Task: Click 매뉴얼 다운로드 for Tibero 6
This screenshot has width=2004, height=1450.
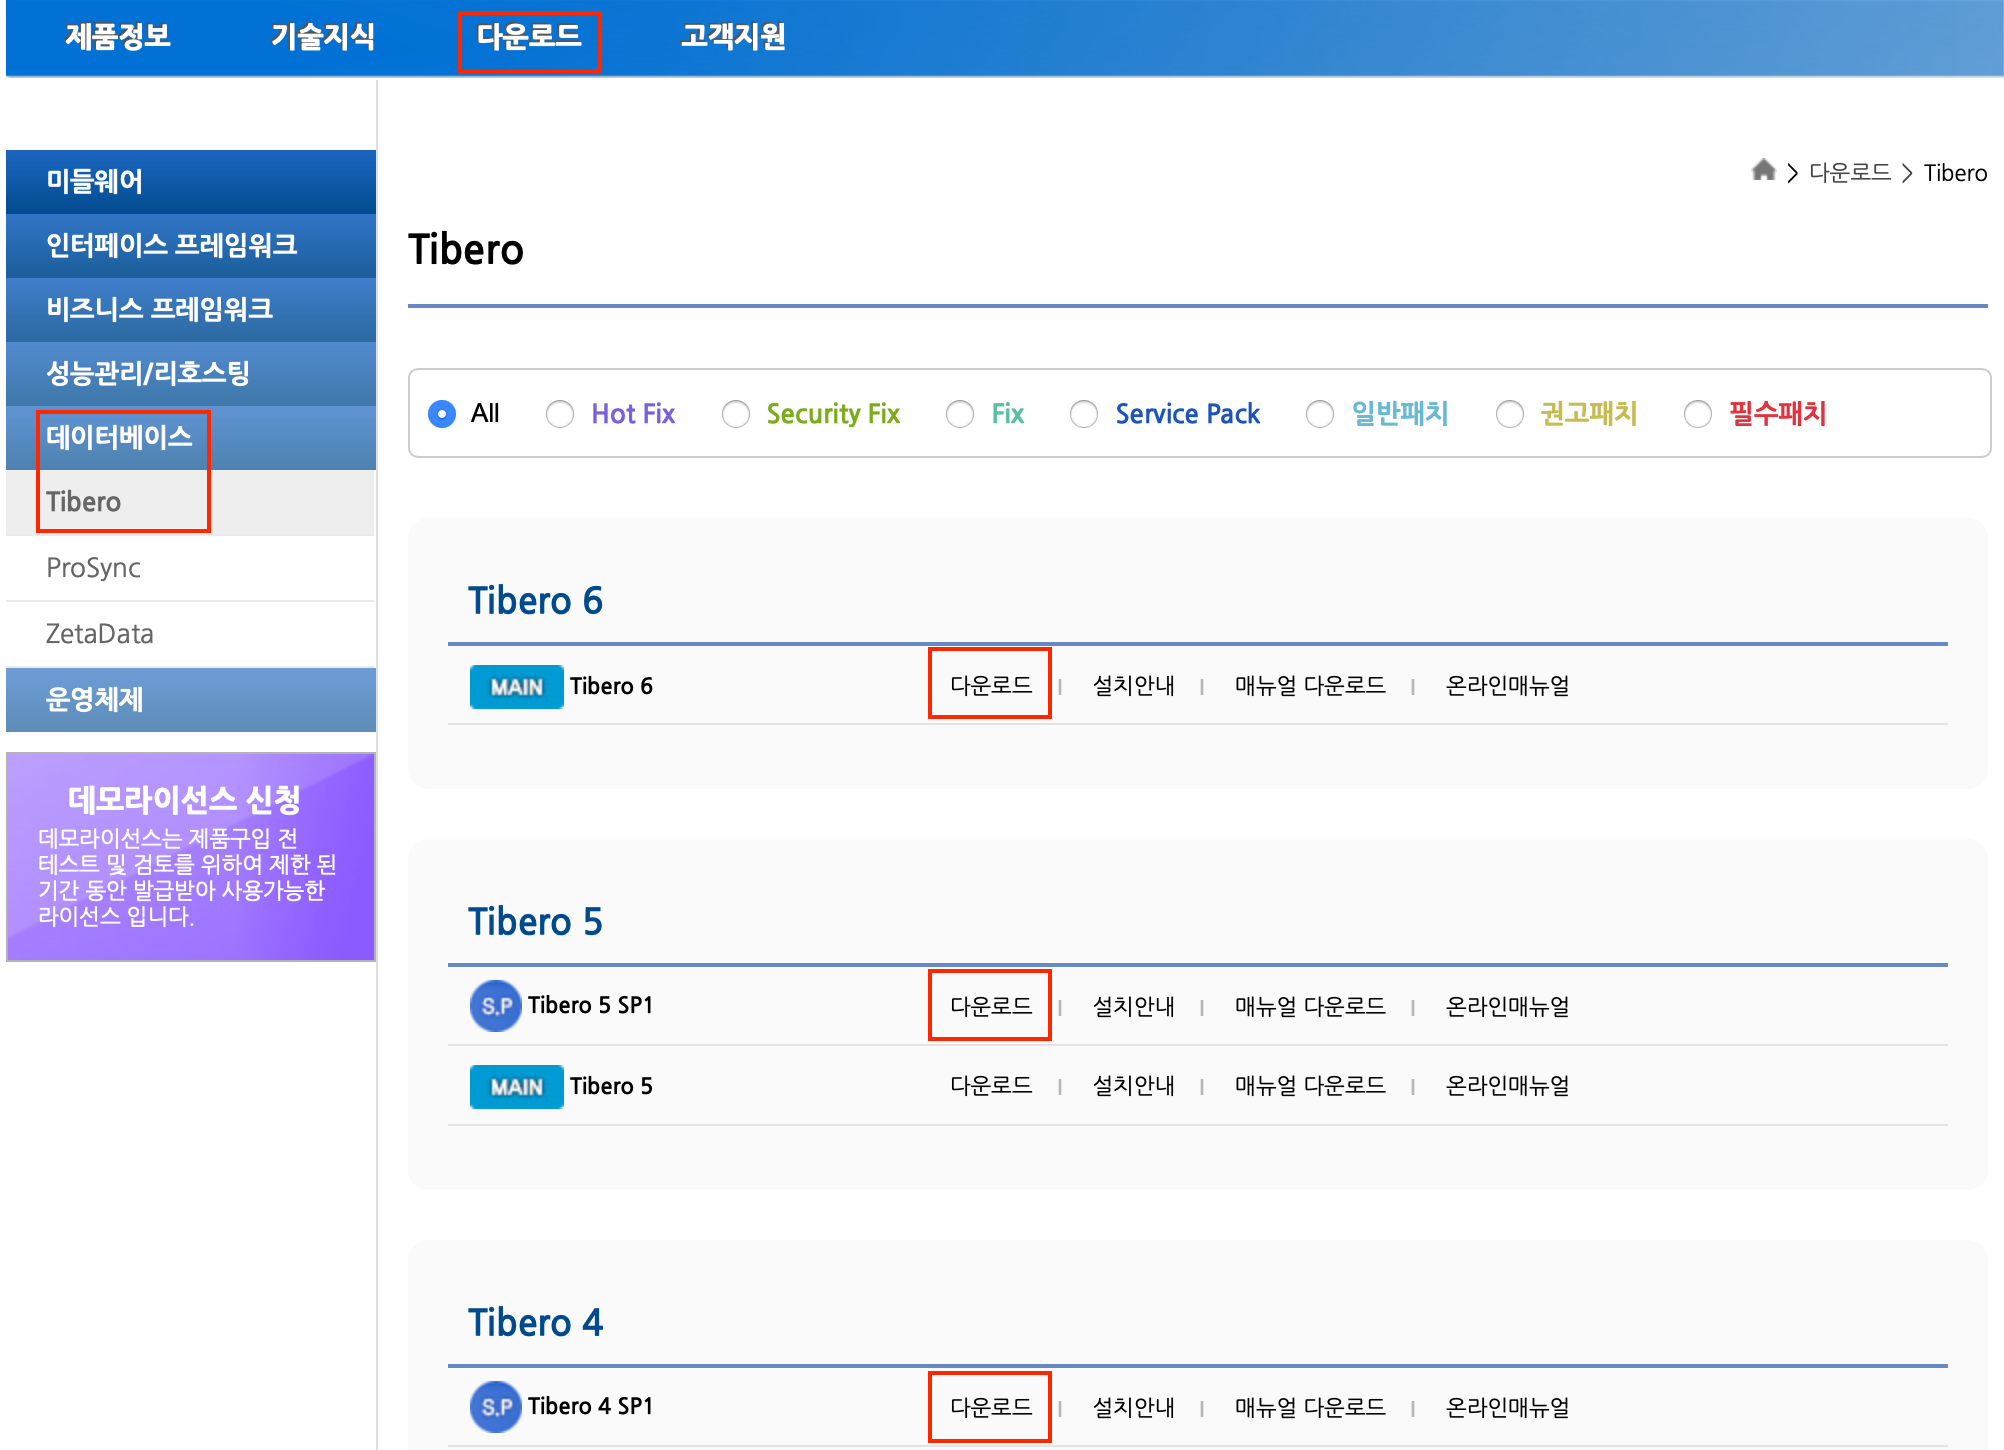Action: [1310, 686]
